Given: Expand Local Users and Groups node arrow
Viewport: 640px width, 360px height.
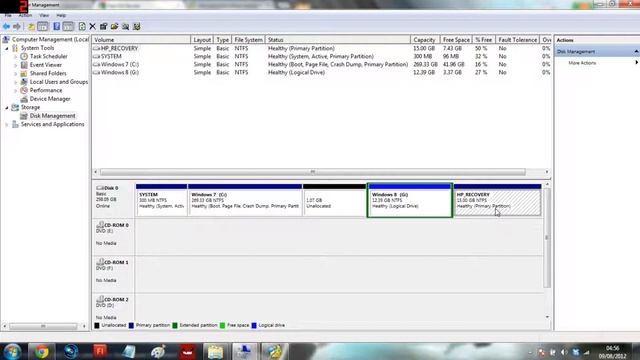Looking at the screenshot, I should 16,82.
